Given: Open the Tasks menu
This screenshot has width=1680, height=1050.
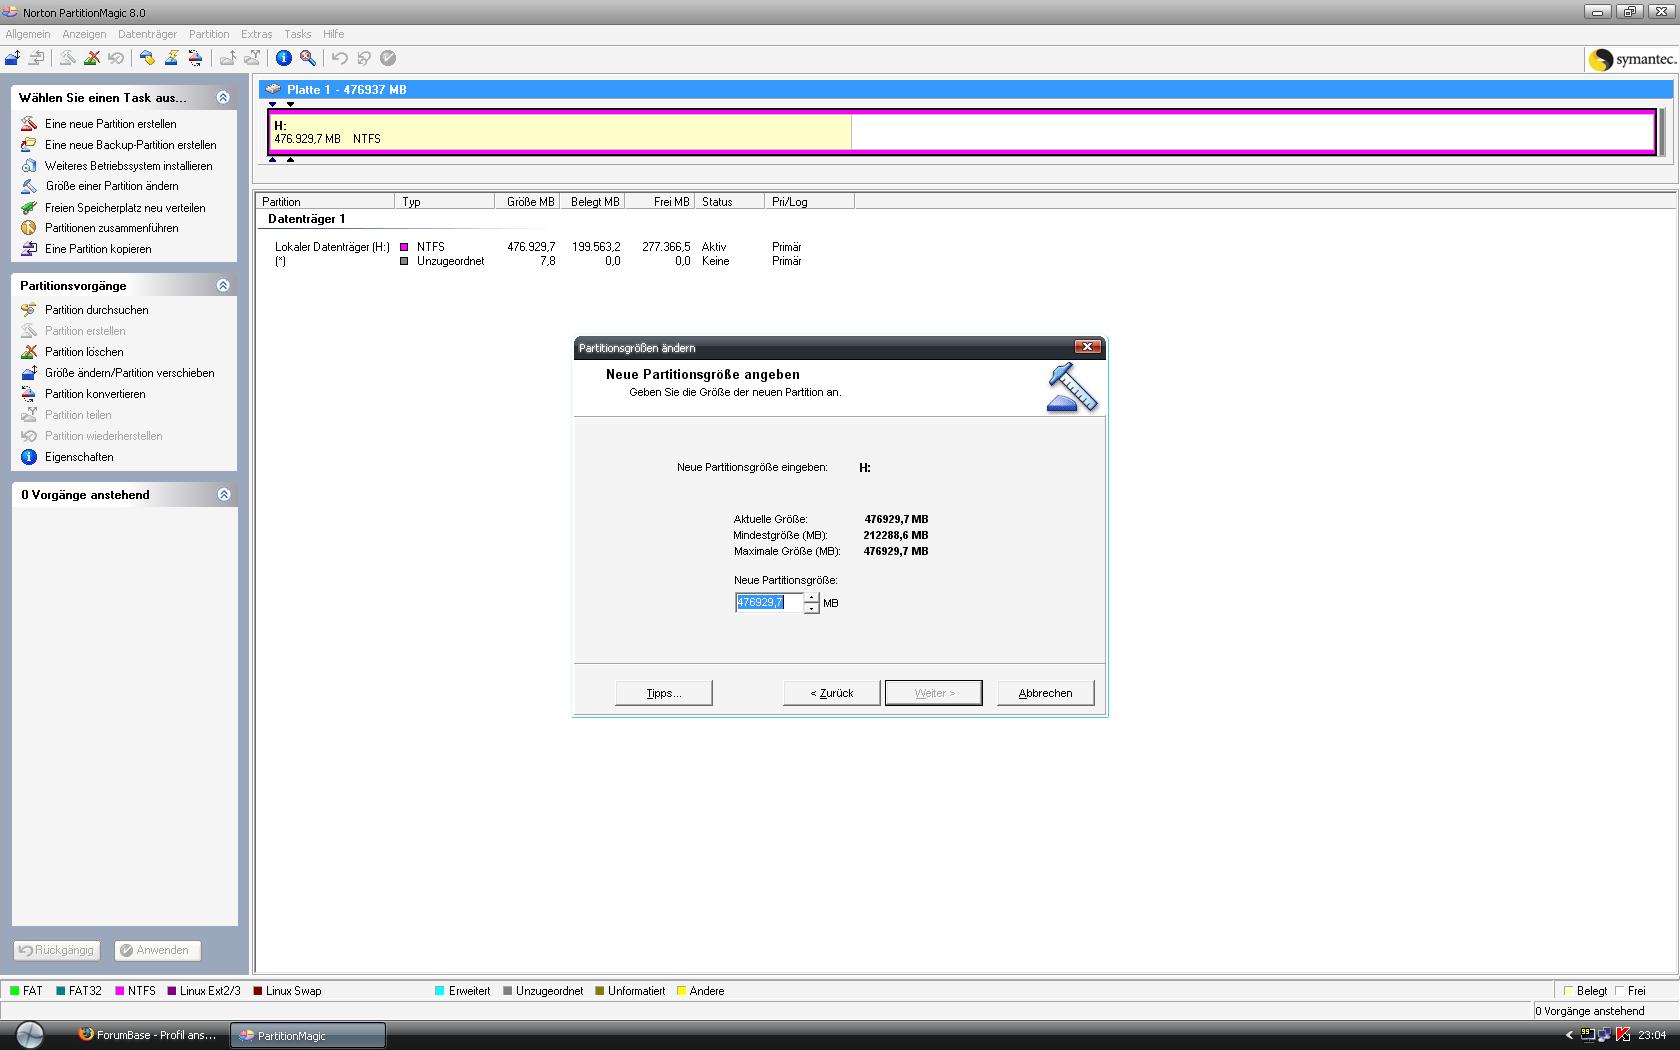Looking at the screenshot, I should (297, 34).
